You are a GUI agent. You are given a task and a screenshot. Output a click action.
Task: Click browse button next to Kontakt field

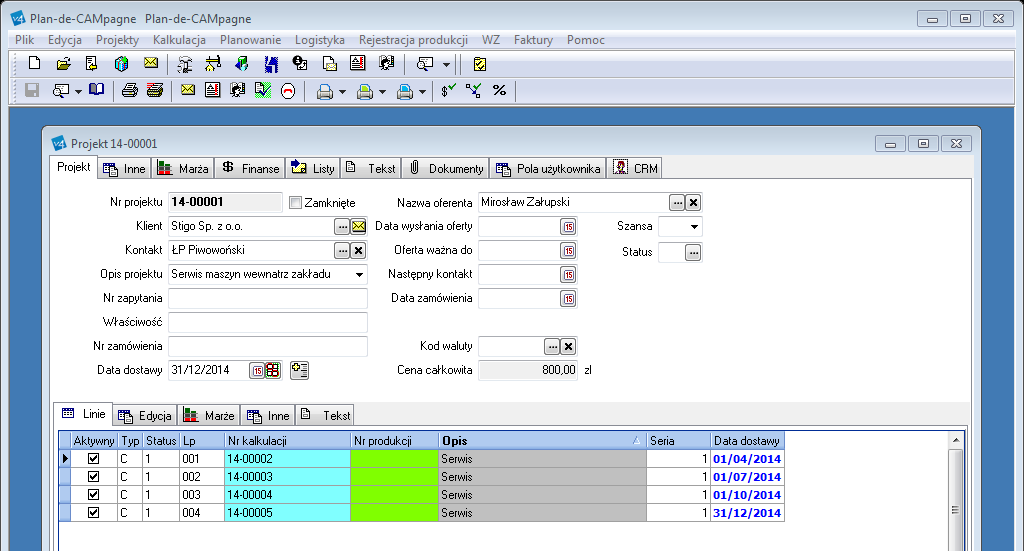[342, 251]
